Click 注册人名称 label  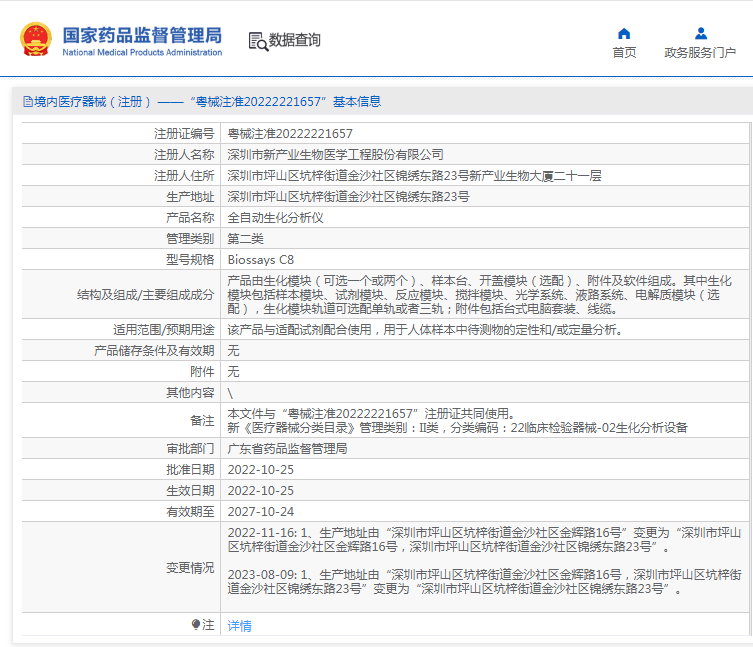click(x=184, y=155)
